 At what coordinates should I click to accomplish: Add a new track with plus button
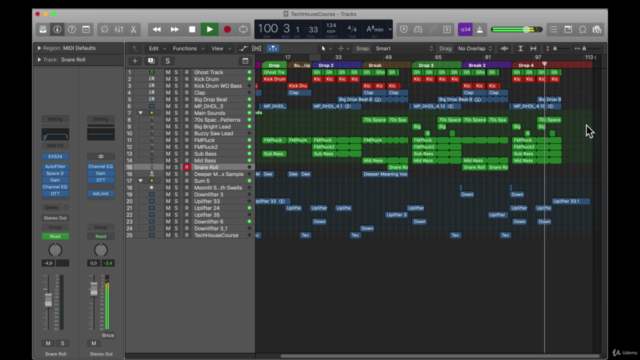point(135,61)
